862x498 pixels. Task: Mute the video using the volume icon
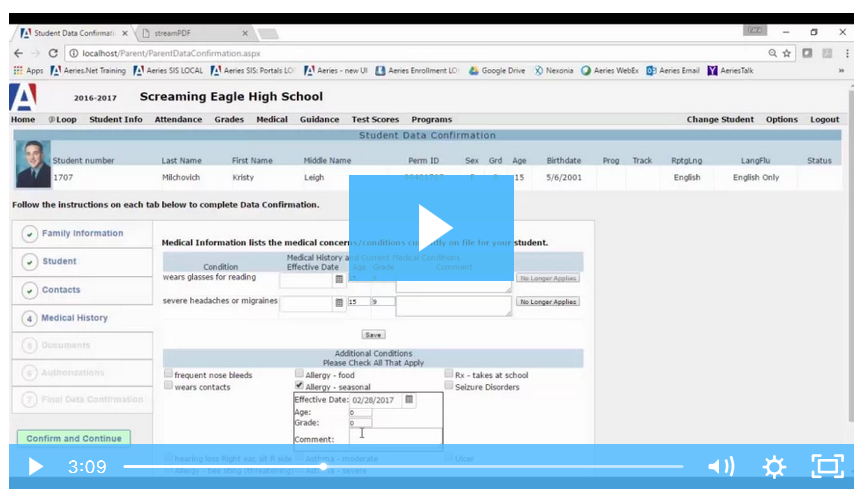(720, 466)
